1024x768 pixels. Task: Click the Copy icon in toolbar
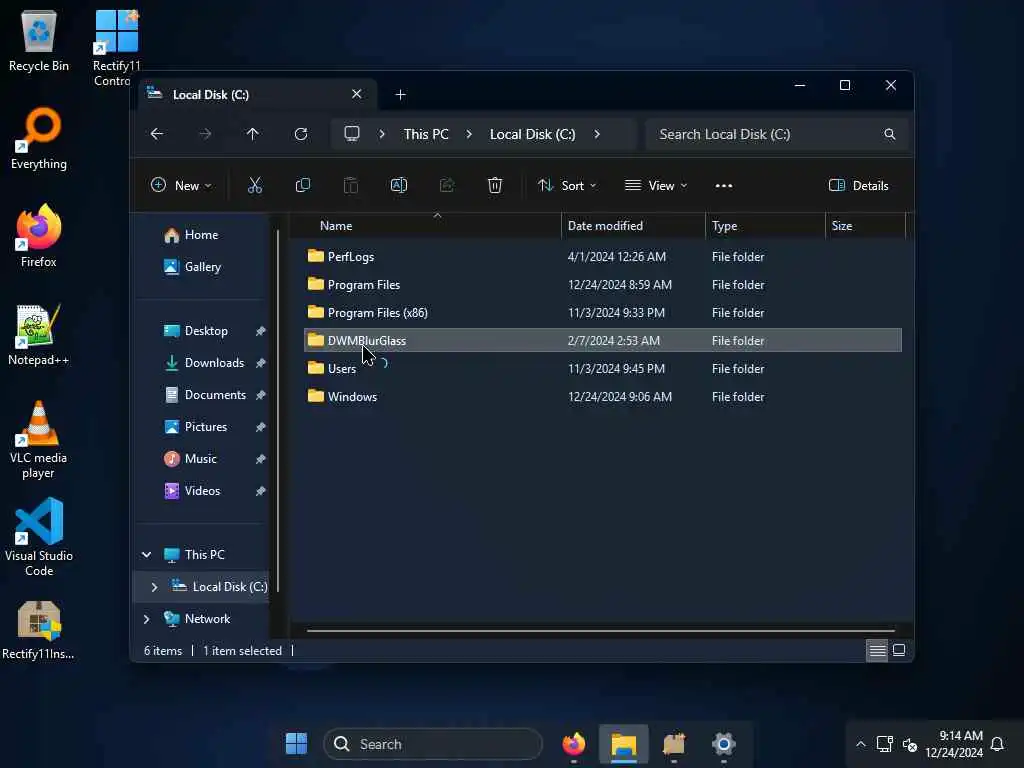tap(302, 185)
